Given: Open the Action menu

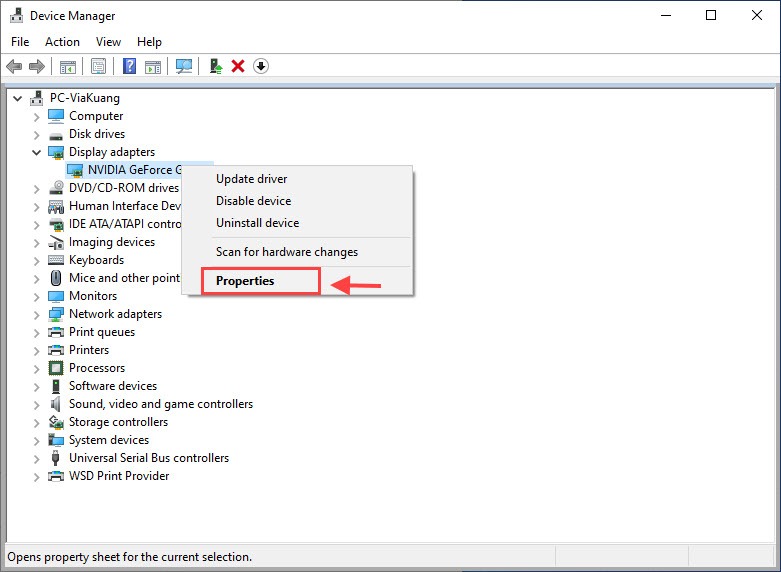Looking at the screenshot, I should 62,42.
